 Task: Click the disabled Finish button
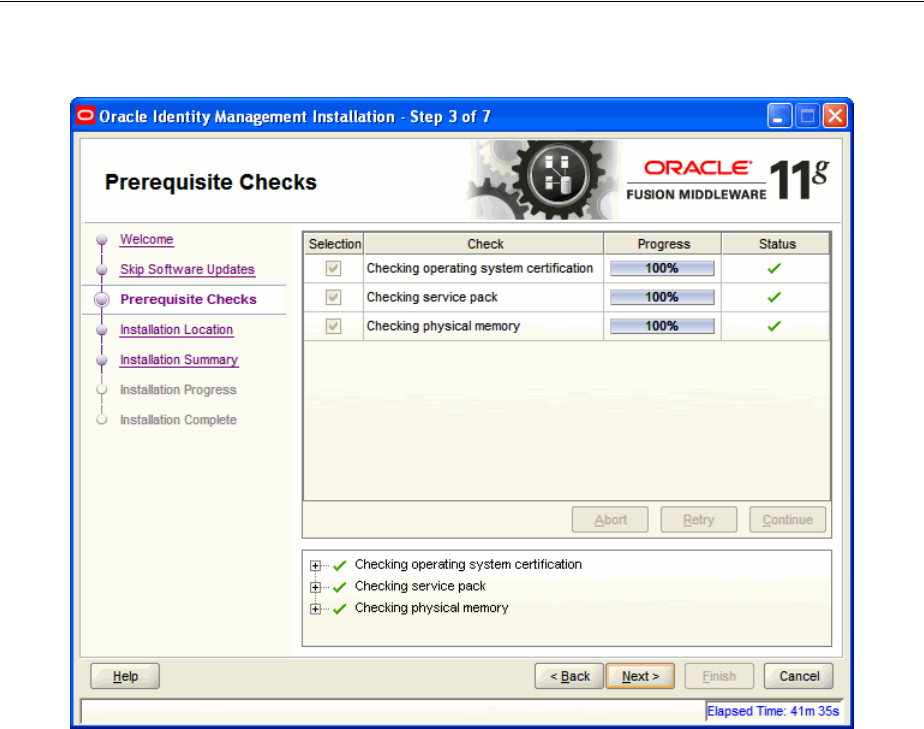coord(719,676)
